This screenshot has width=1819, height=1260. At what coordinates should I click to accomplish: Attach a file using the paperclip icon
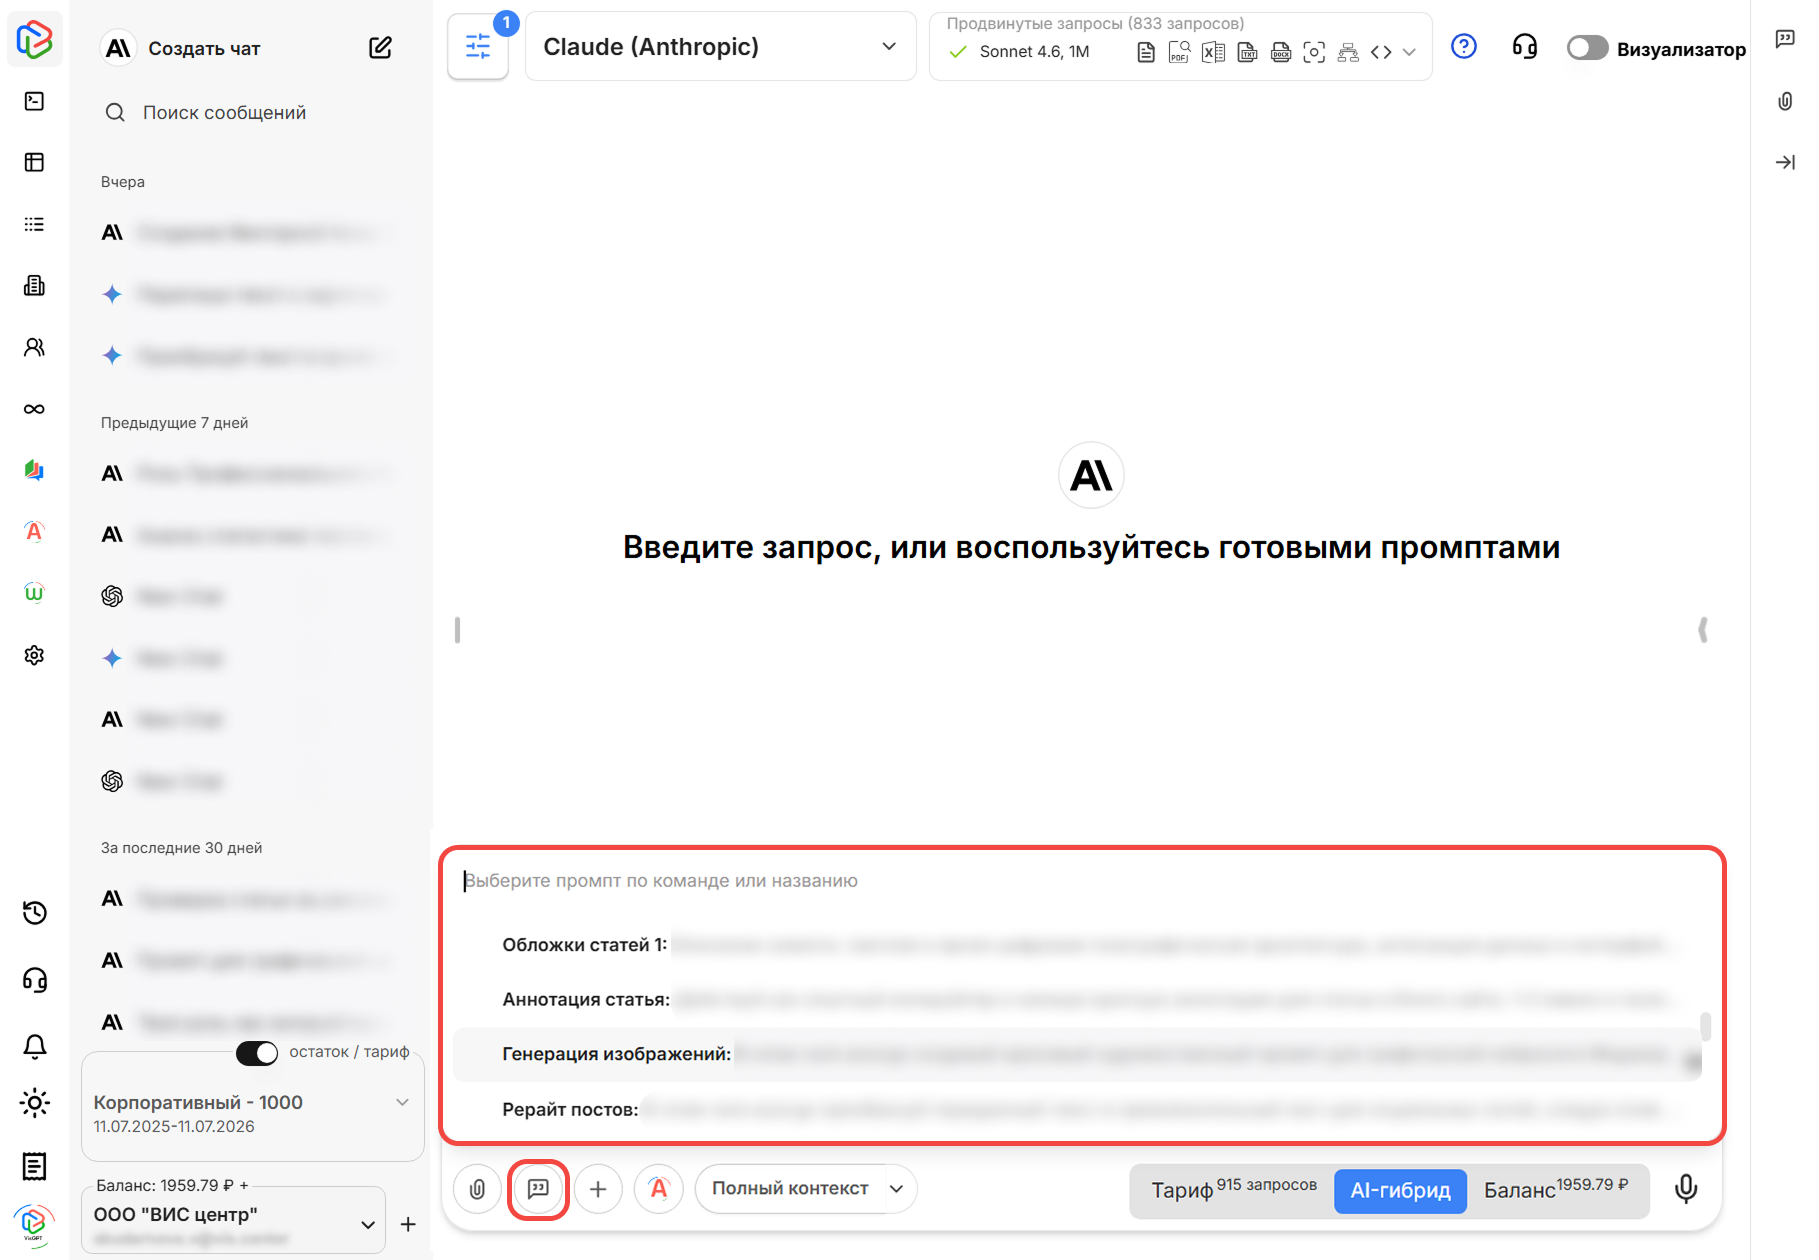point(477,1189)
